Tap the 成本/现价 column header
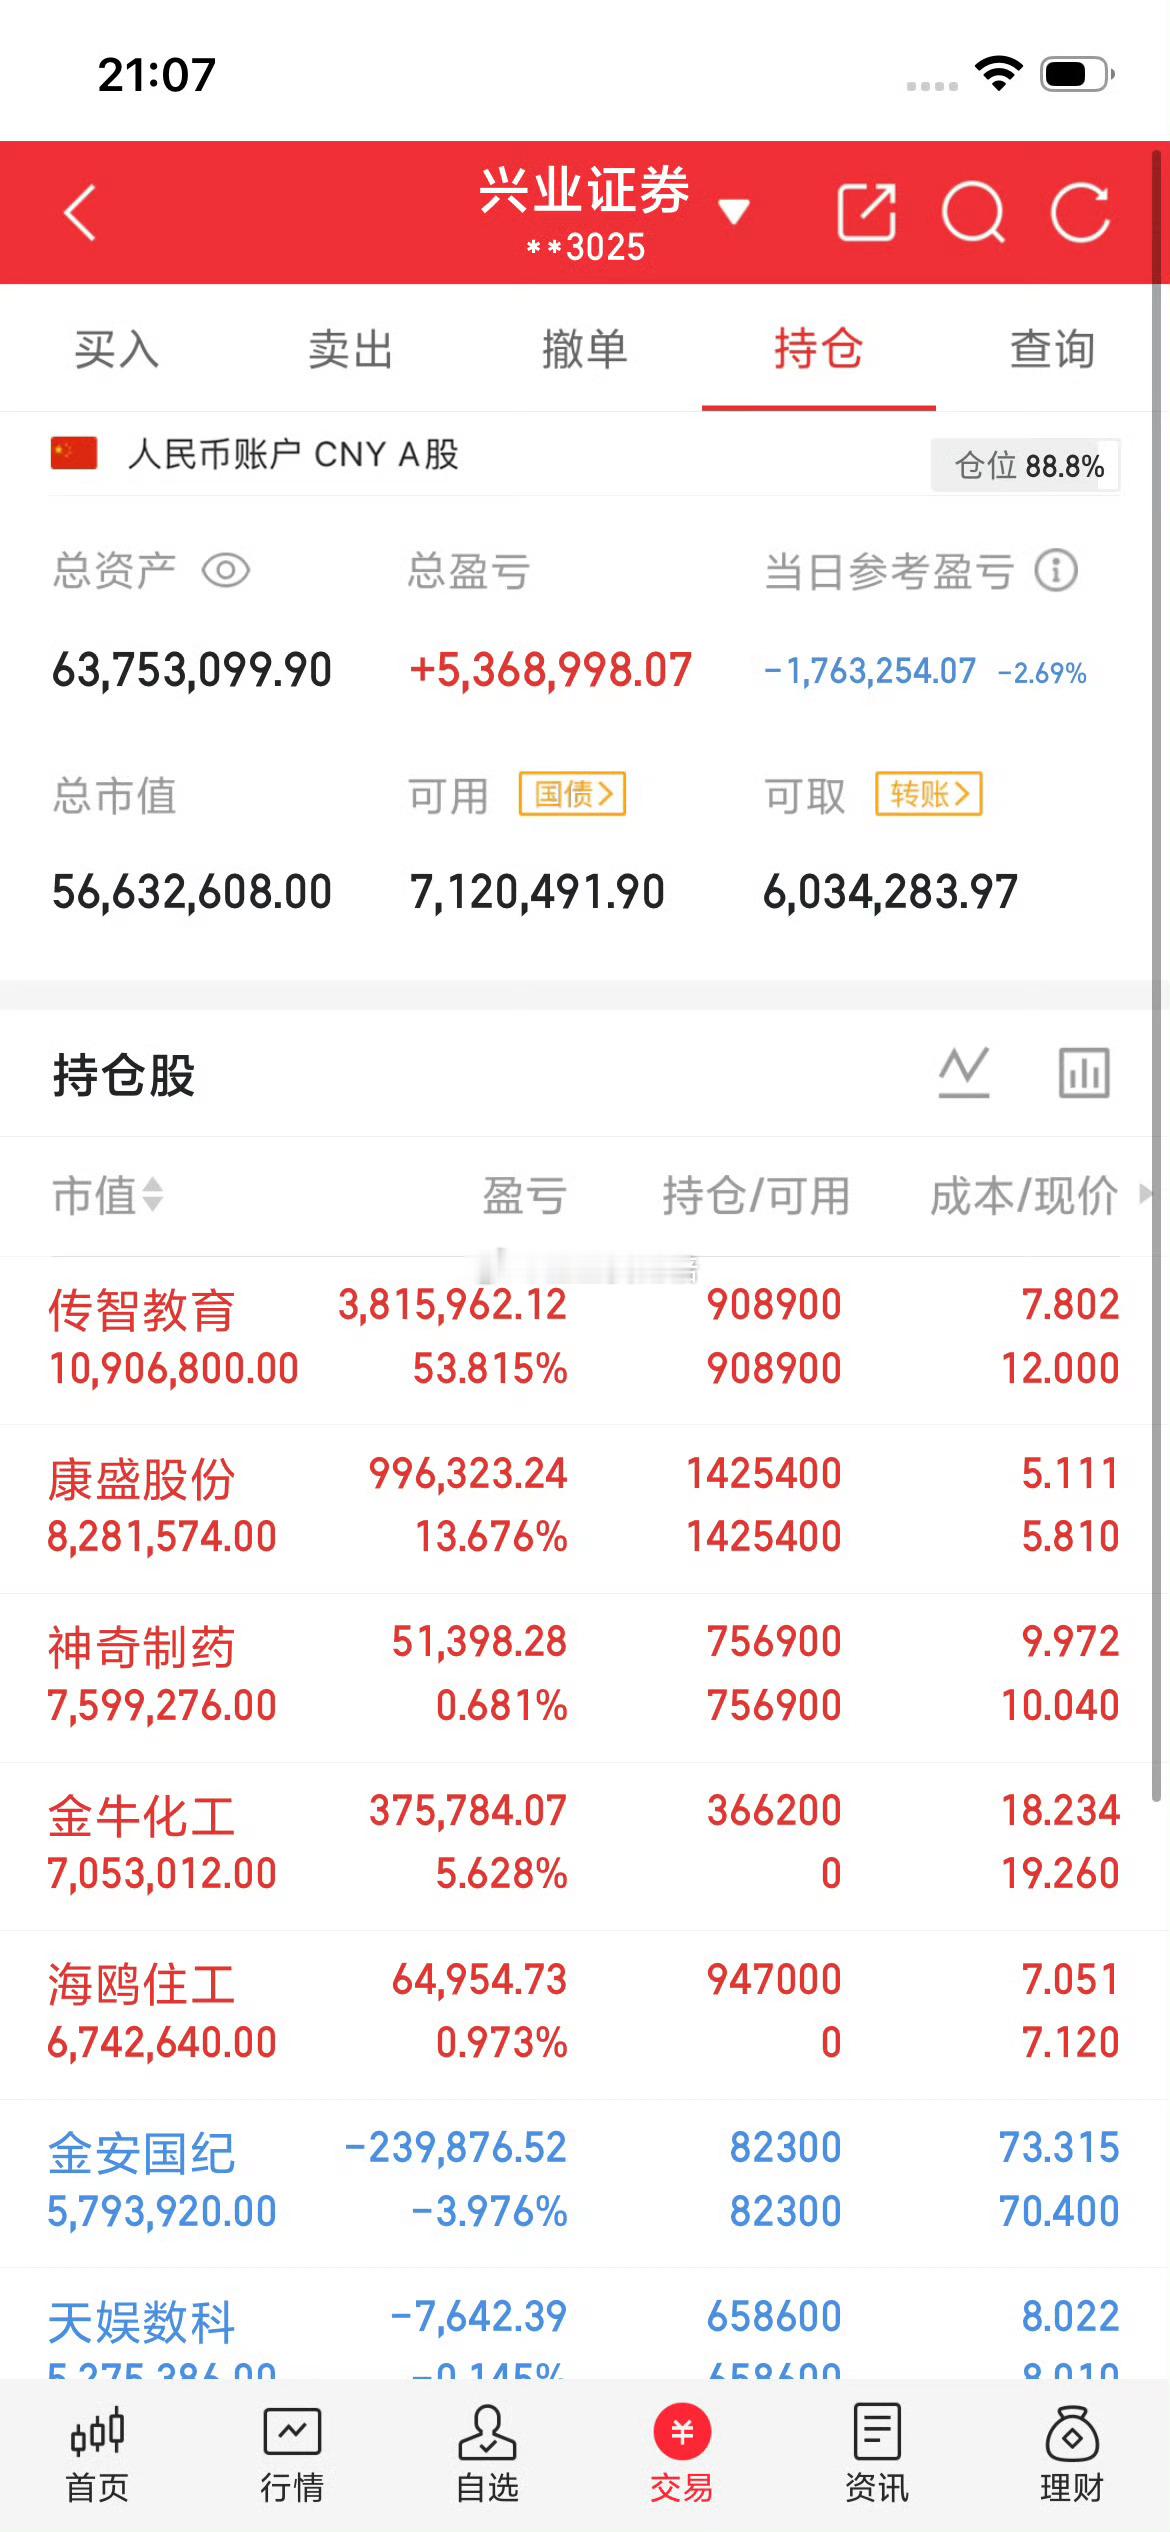The width and height of the screenshot is (1170, 2532). (1024, 1195)
